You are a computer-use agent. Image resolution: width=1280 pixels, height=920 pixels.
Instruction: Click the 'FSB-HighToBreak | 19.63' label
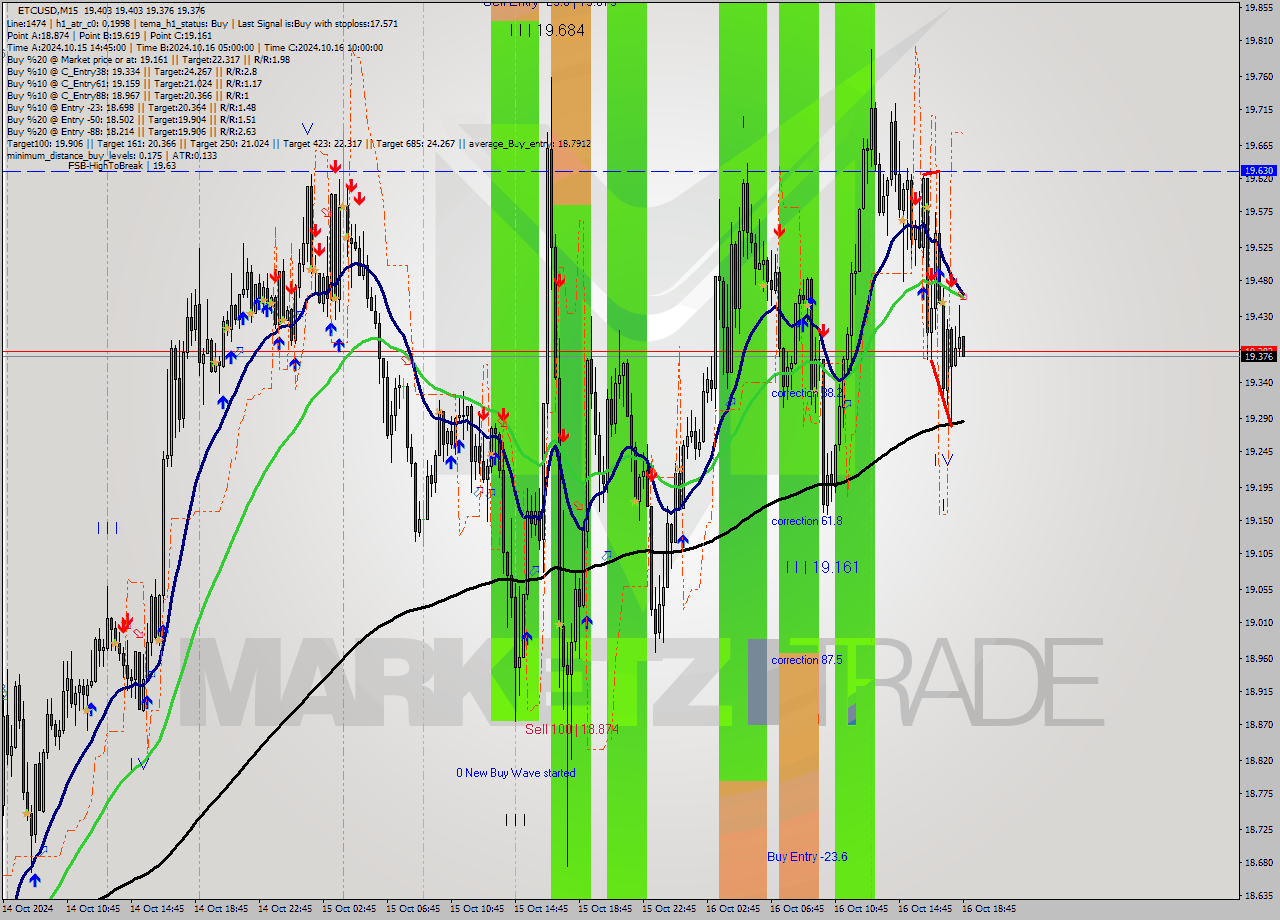pyautogui.click(x=122, y=166)
